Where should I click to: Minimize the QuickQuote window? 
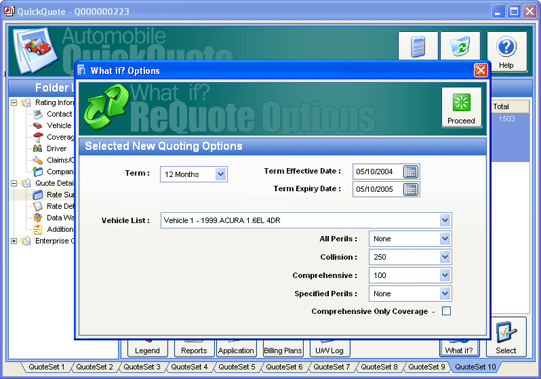point(498,11)
